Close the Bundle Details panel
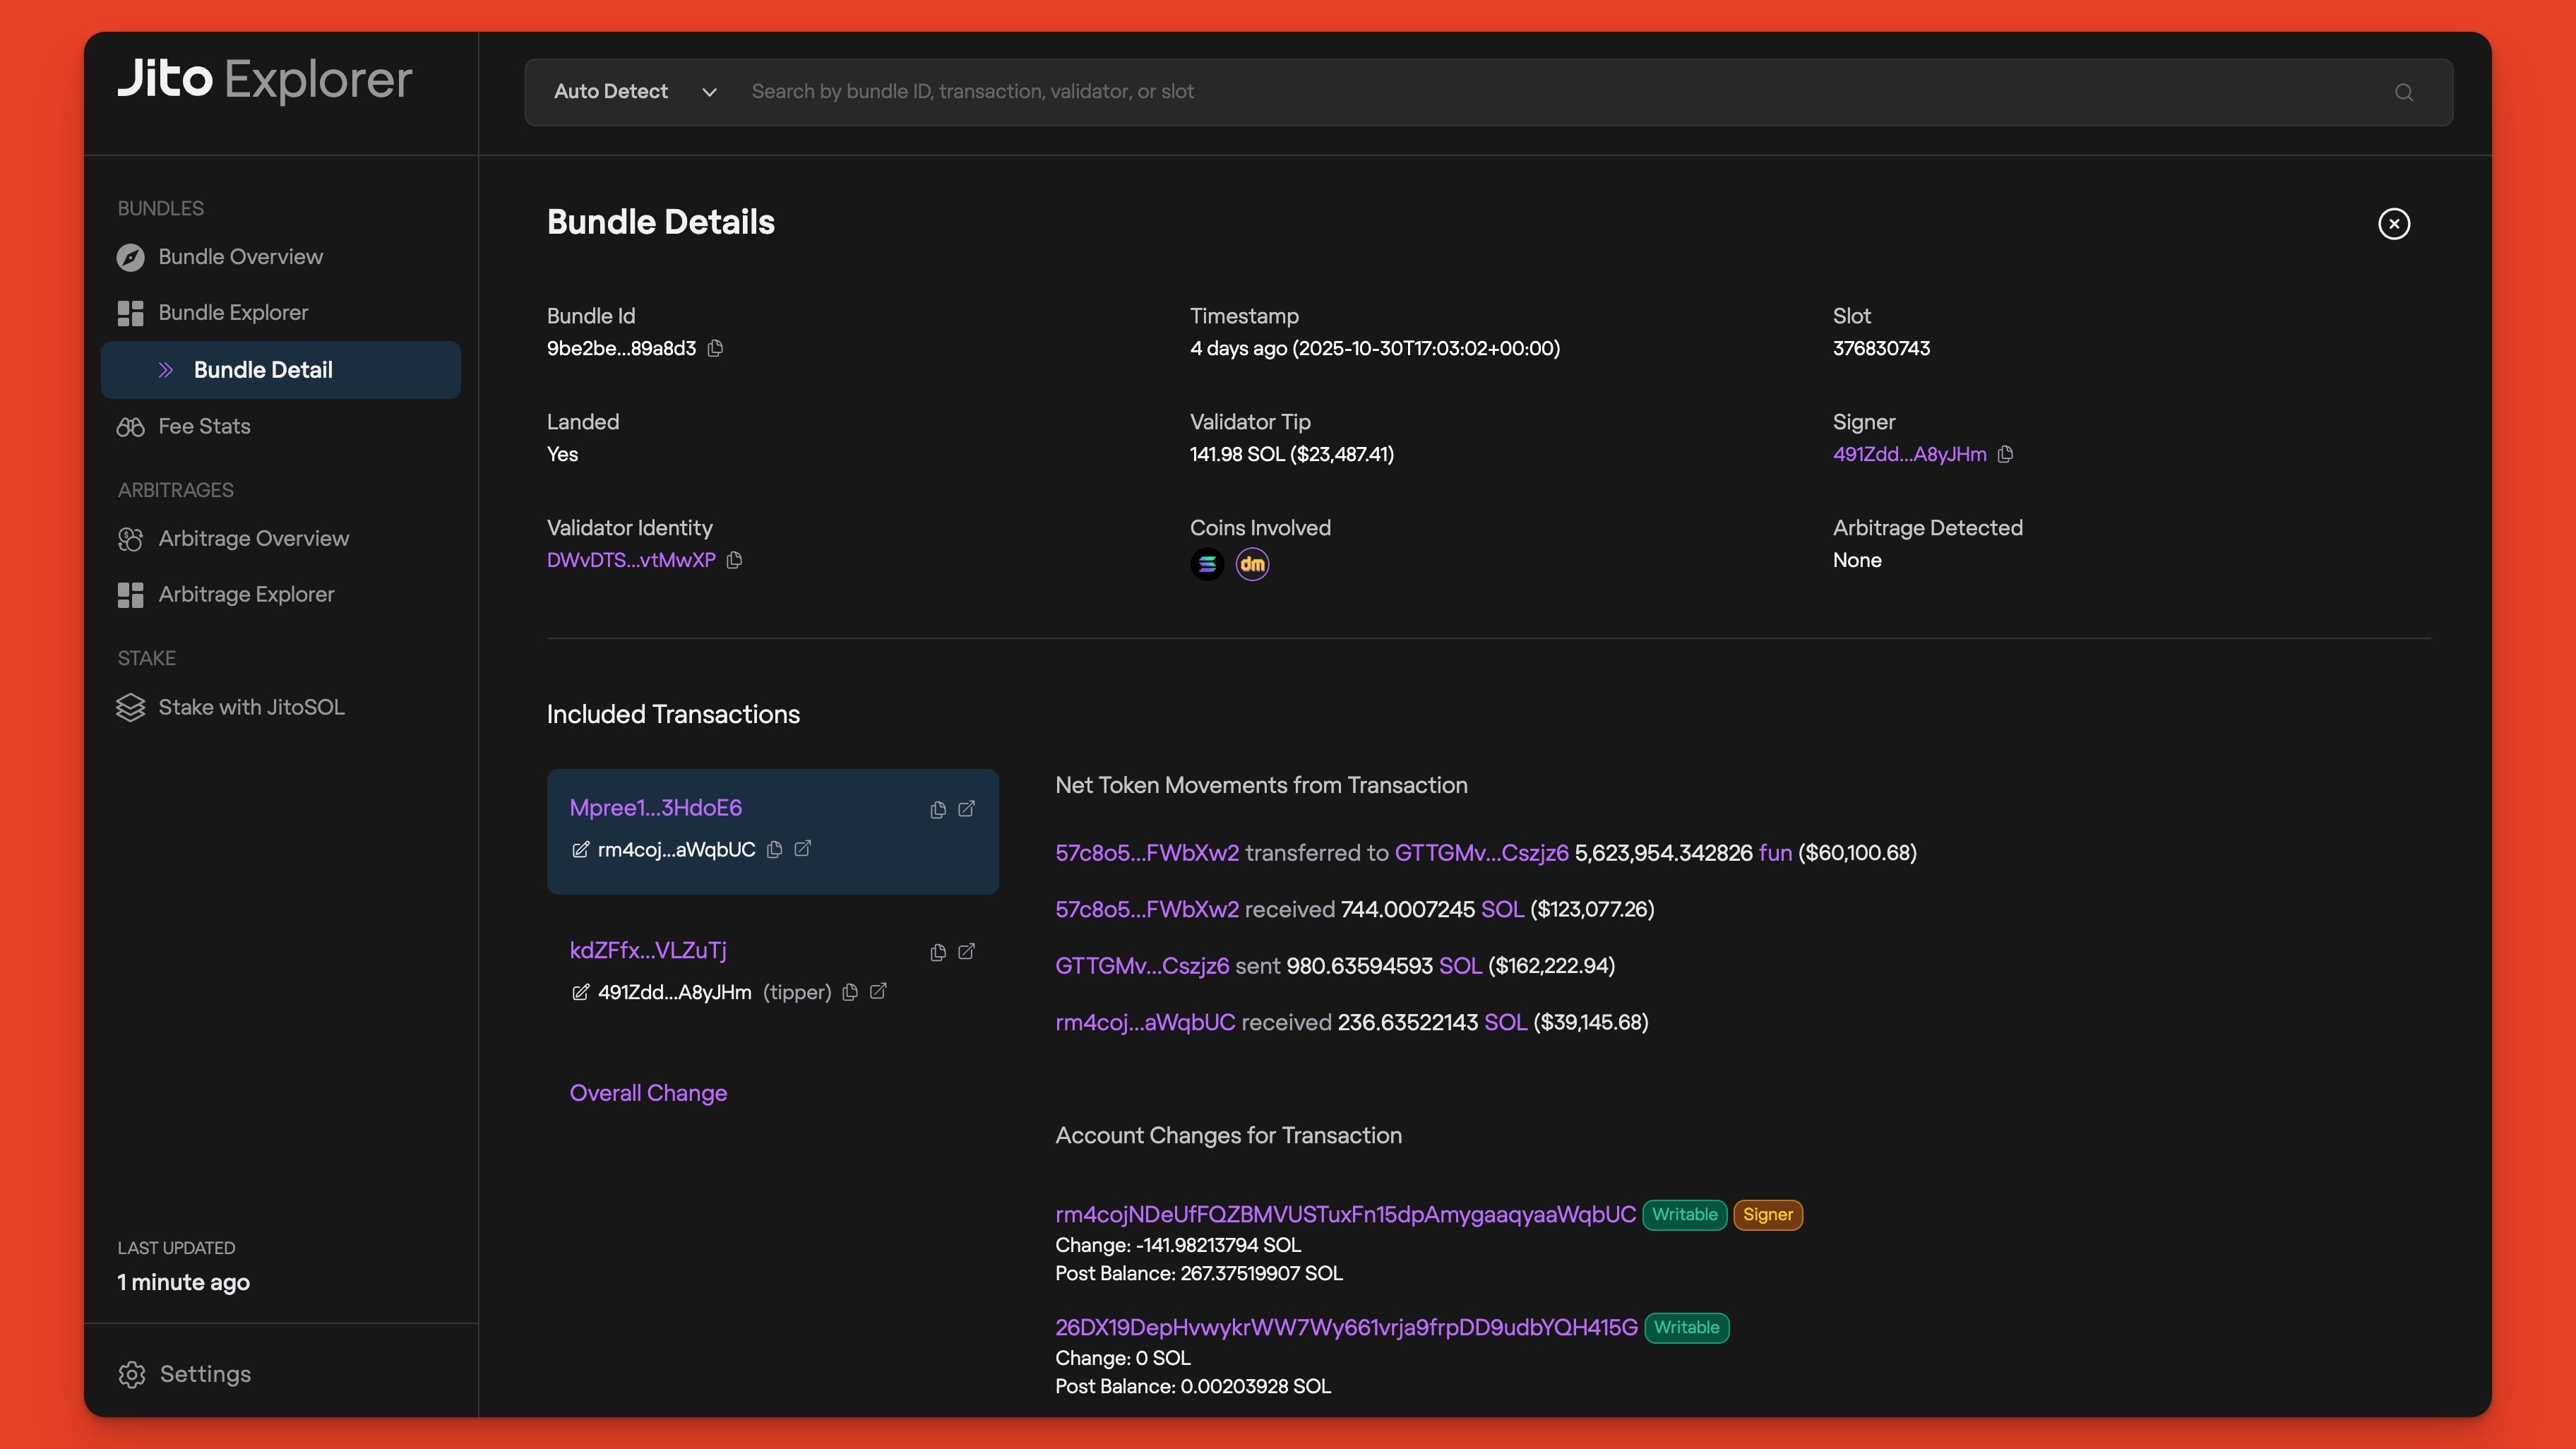Image resolution: width=2576 pixels, height=1449 pixels. coord(2394,223)
